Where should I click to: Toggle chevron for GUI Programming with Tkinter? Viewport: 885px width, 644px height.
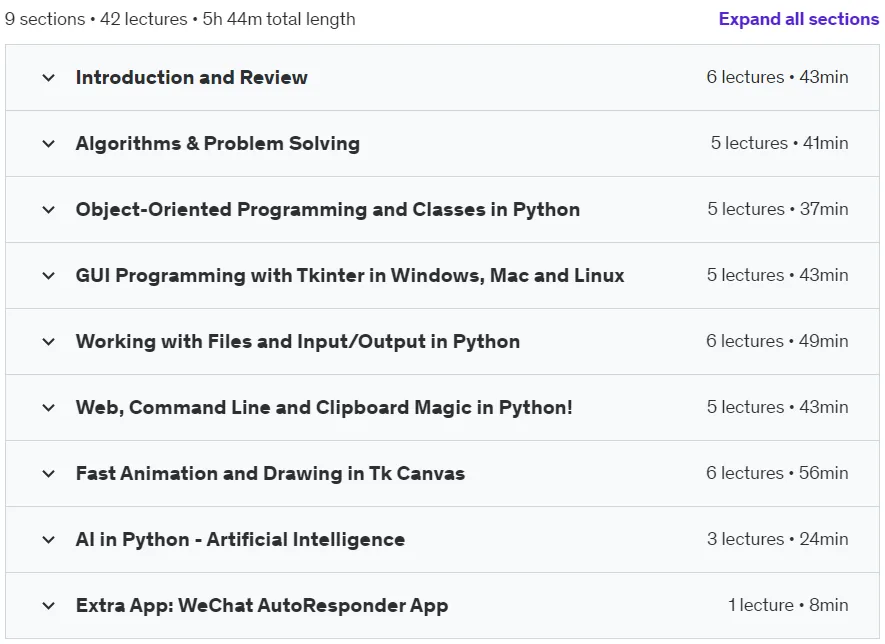tap(49, 276)
